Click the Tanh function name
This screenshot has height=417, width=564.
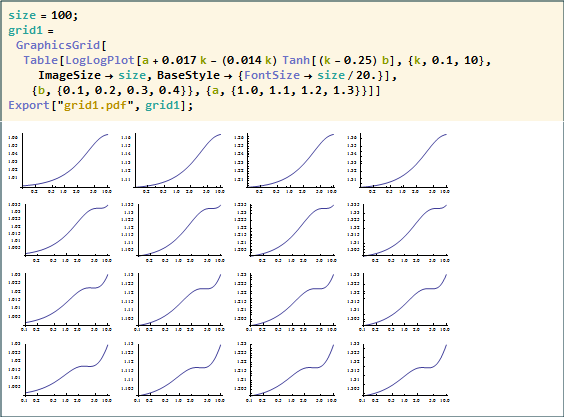pos(296,60)
